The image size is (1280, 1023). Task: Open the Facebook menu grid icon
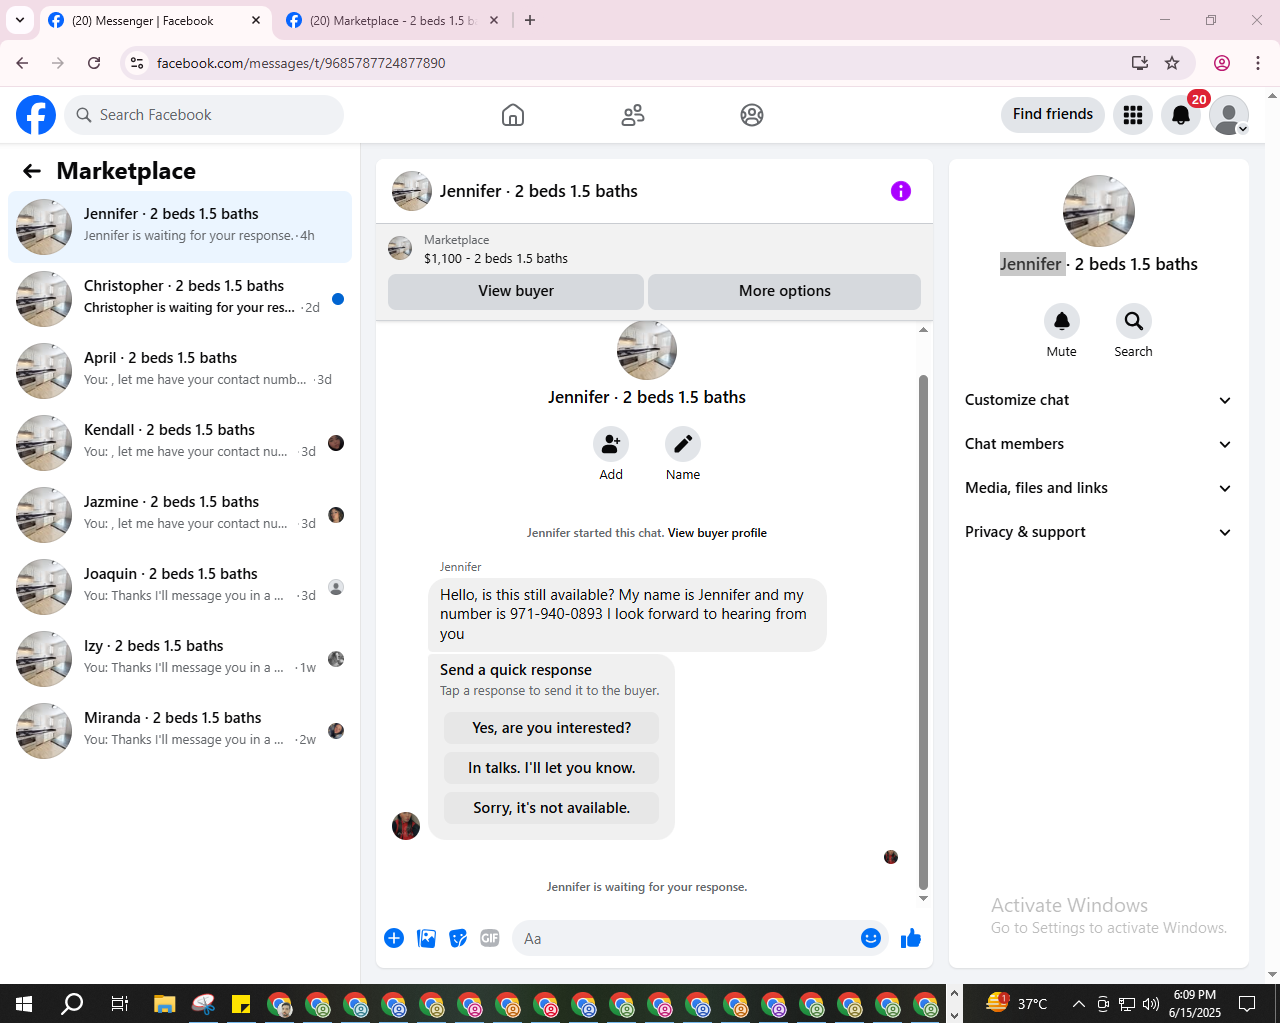point(1133,115)
